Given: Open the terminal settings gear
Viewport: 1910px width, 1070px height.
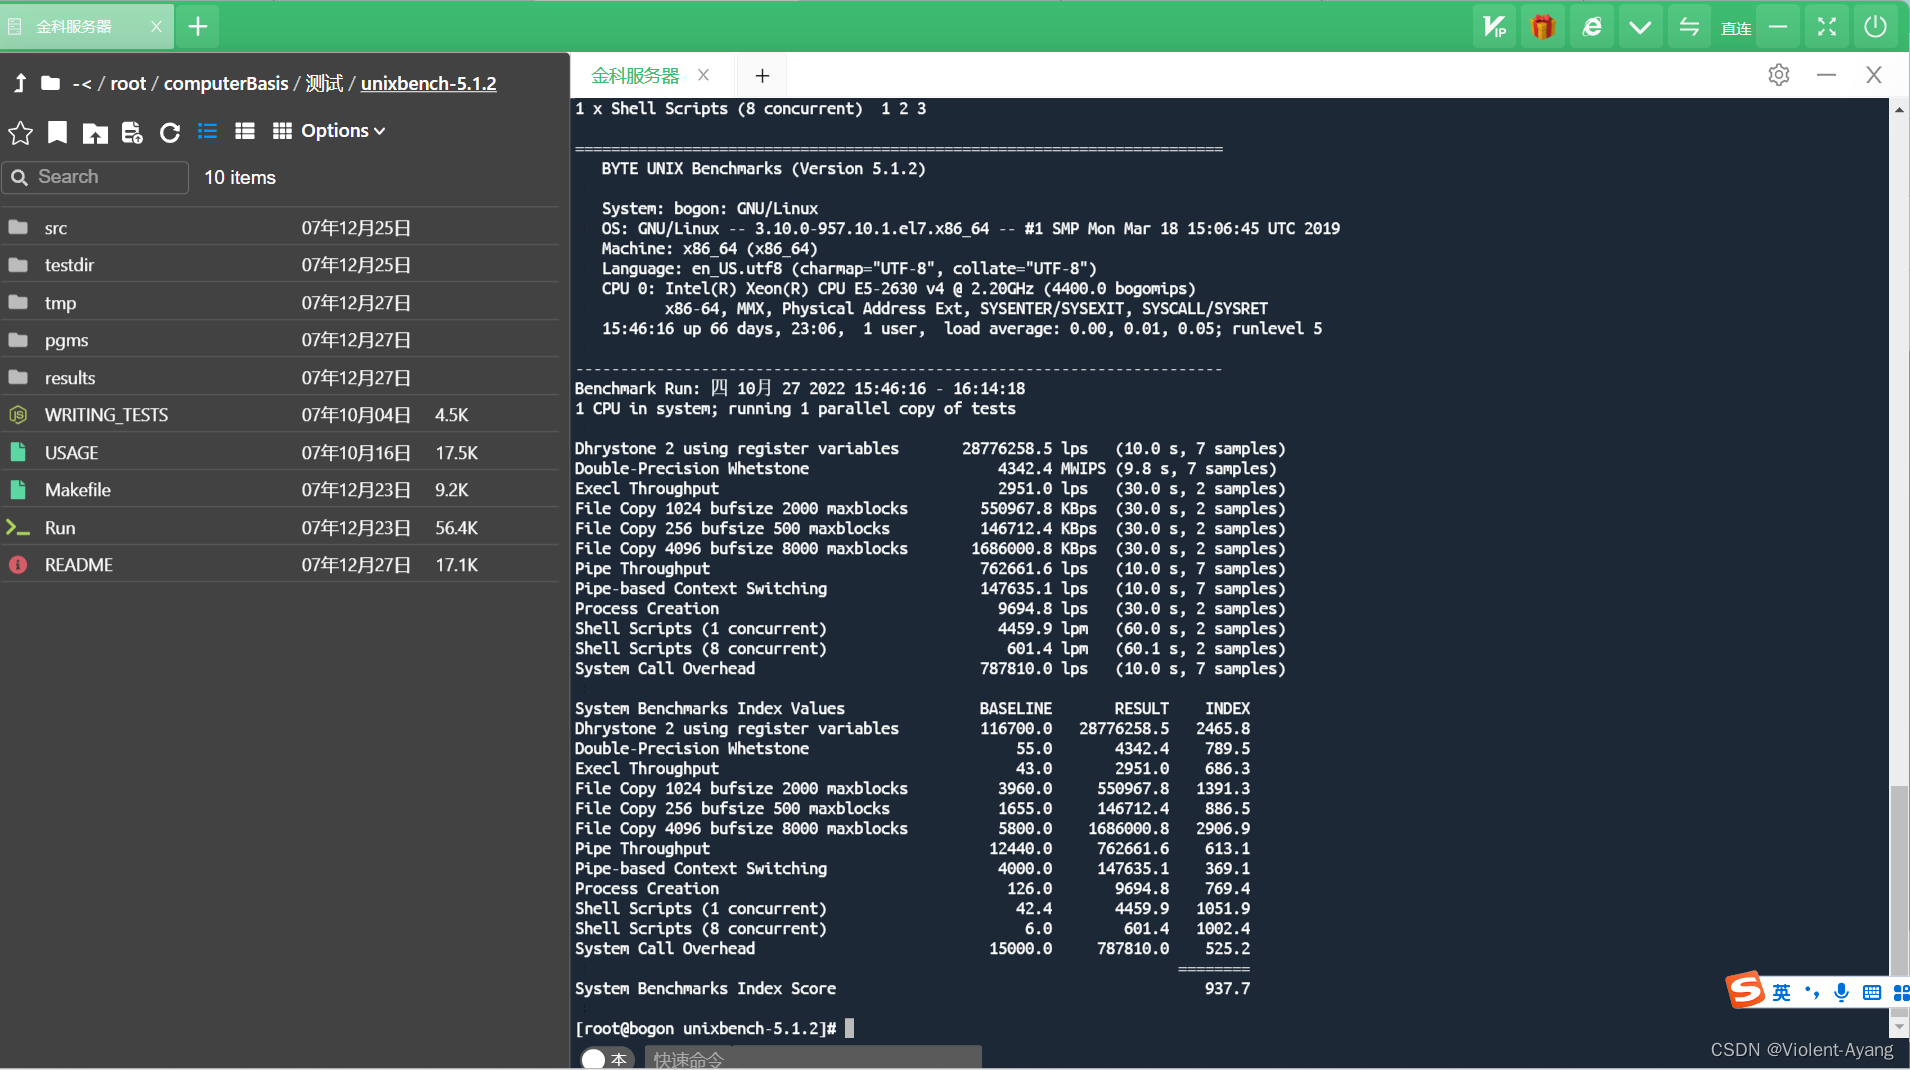Looking at the screenshot, I should pyautogui.click(x=1779, y=74).
